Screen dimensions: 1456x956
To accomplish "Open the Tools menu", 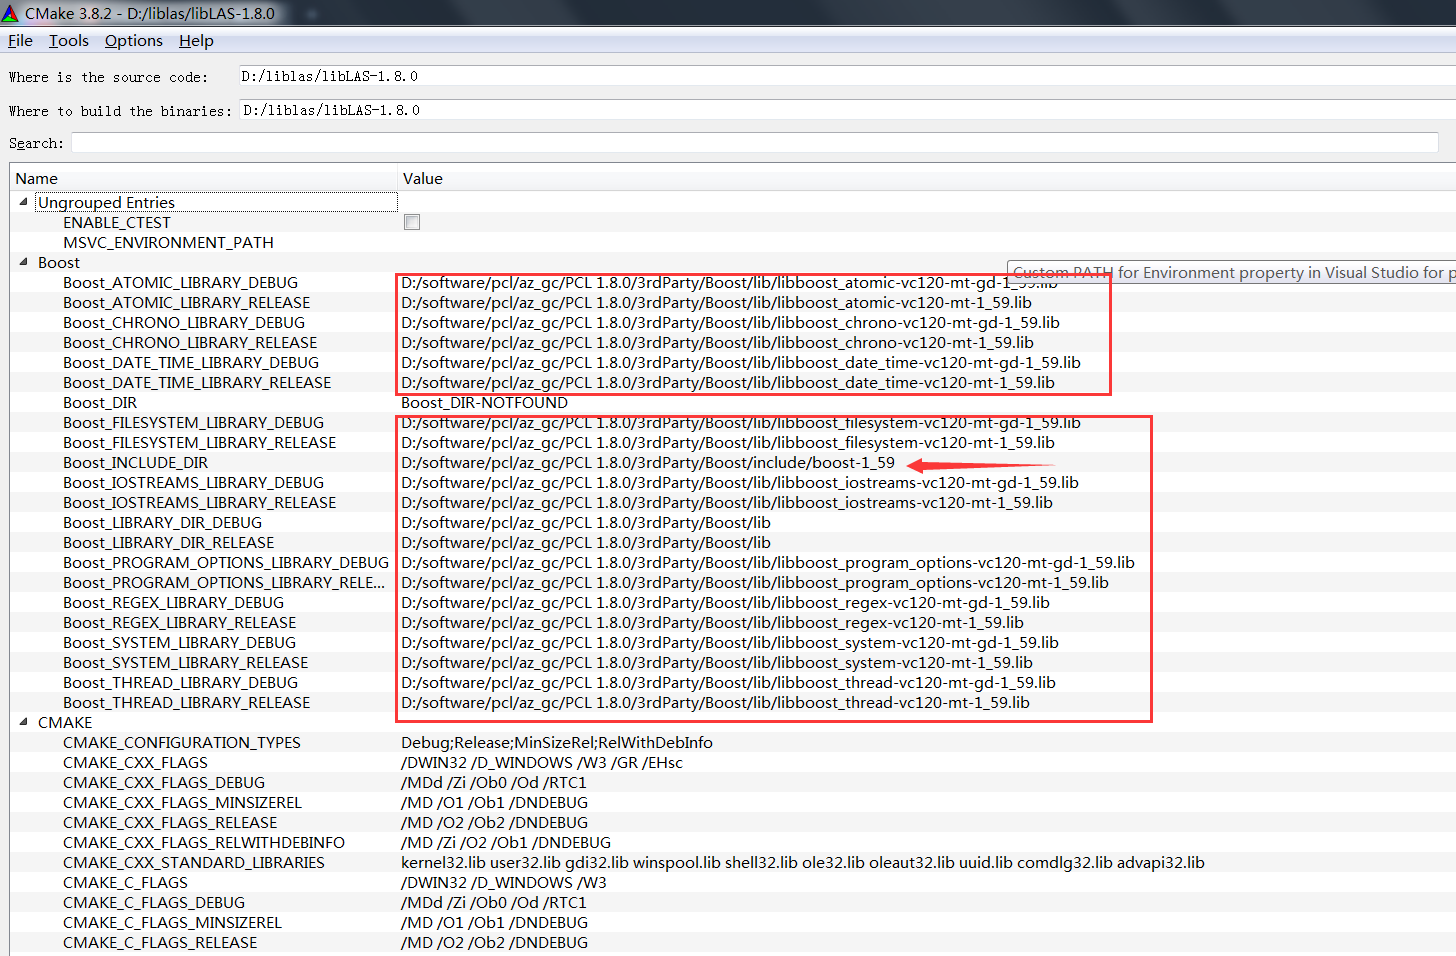I will click(x=69, y=41).
